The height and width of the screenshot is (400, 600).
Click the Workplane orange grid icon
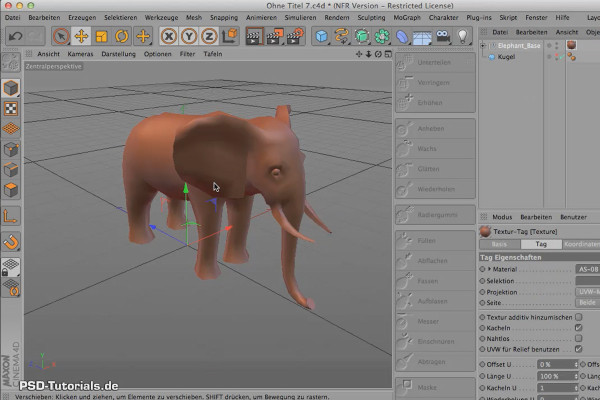click(11, 129)
